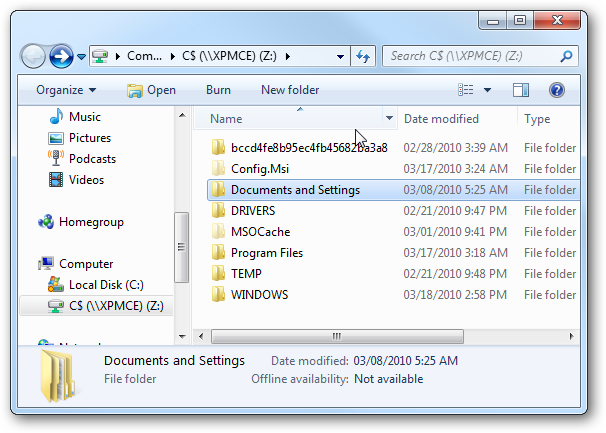
Task: Click navigation pane scroll down arrow
Action: (182, 337)
